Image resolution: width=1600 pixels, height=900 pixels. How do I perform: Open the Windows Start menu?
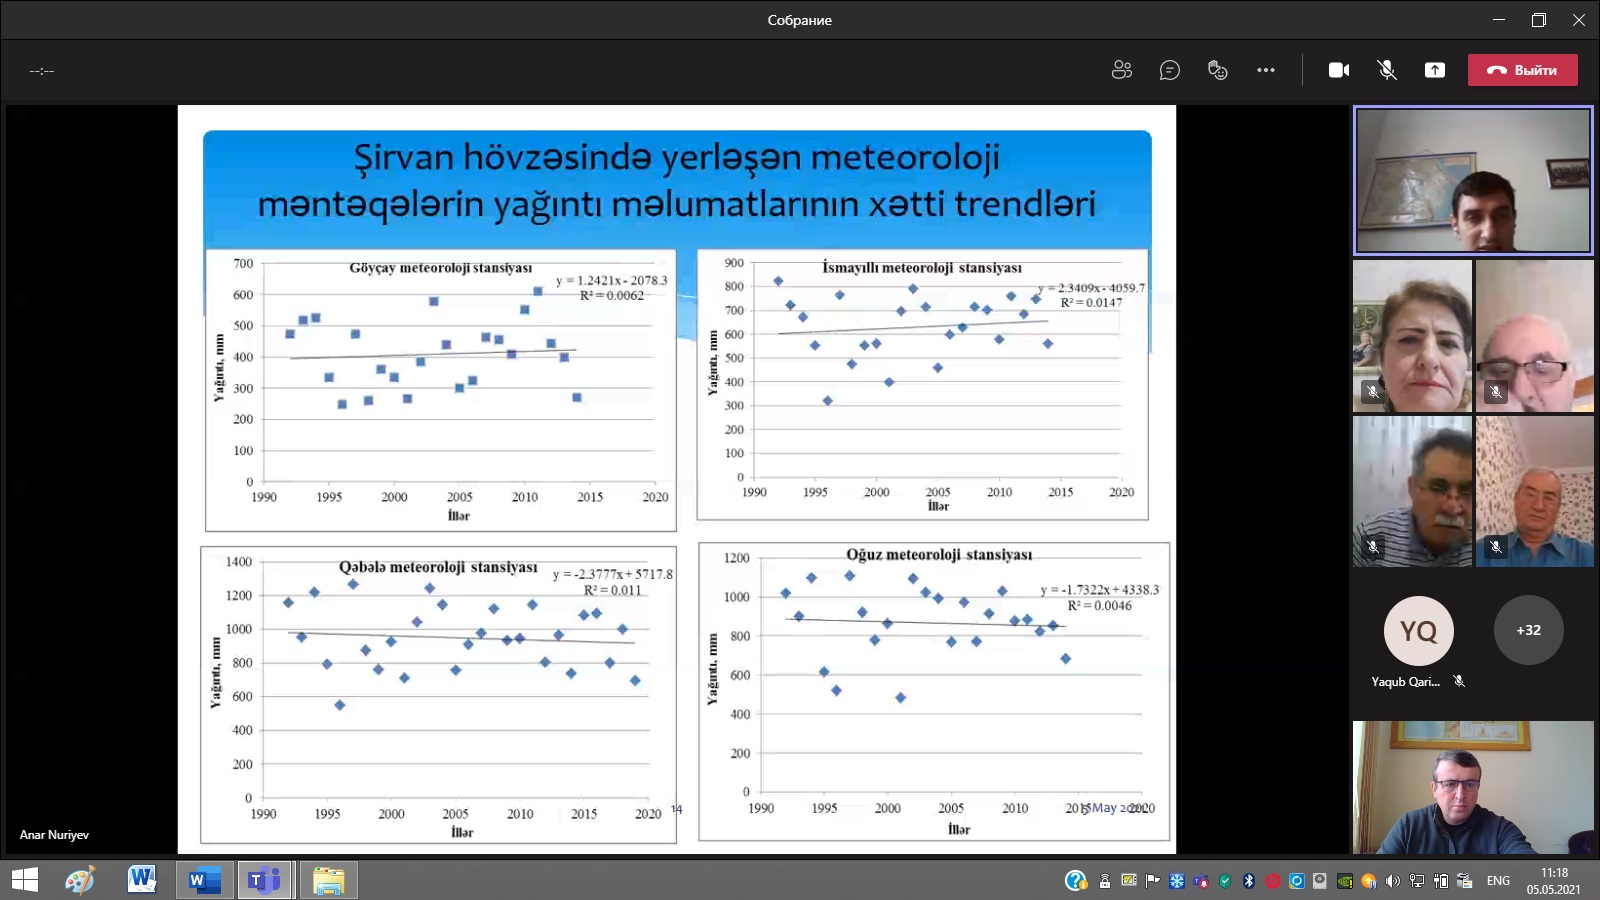[x=24, y=880]
